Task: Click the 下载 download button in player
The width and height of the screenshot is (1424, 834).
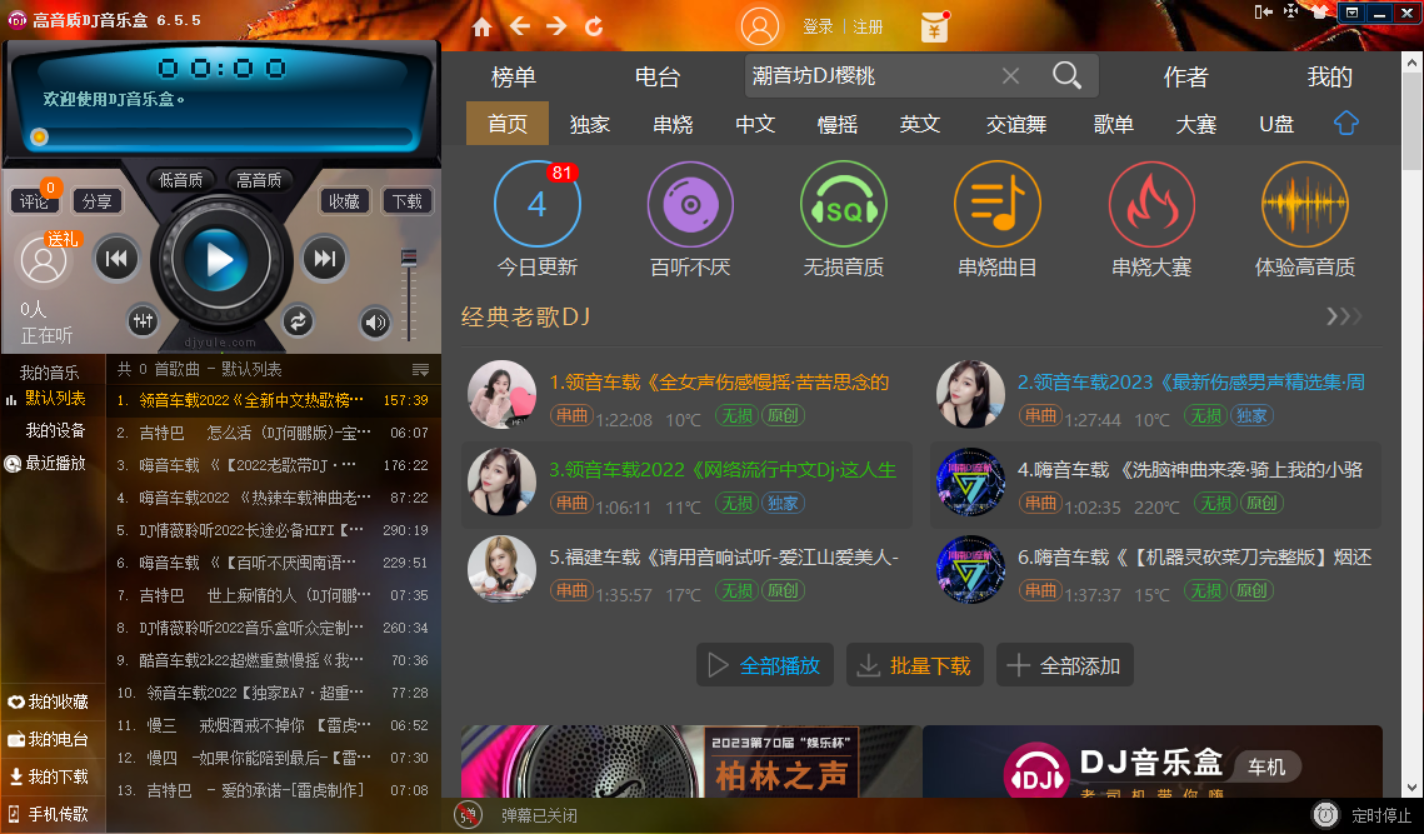Action: [407, 201]
